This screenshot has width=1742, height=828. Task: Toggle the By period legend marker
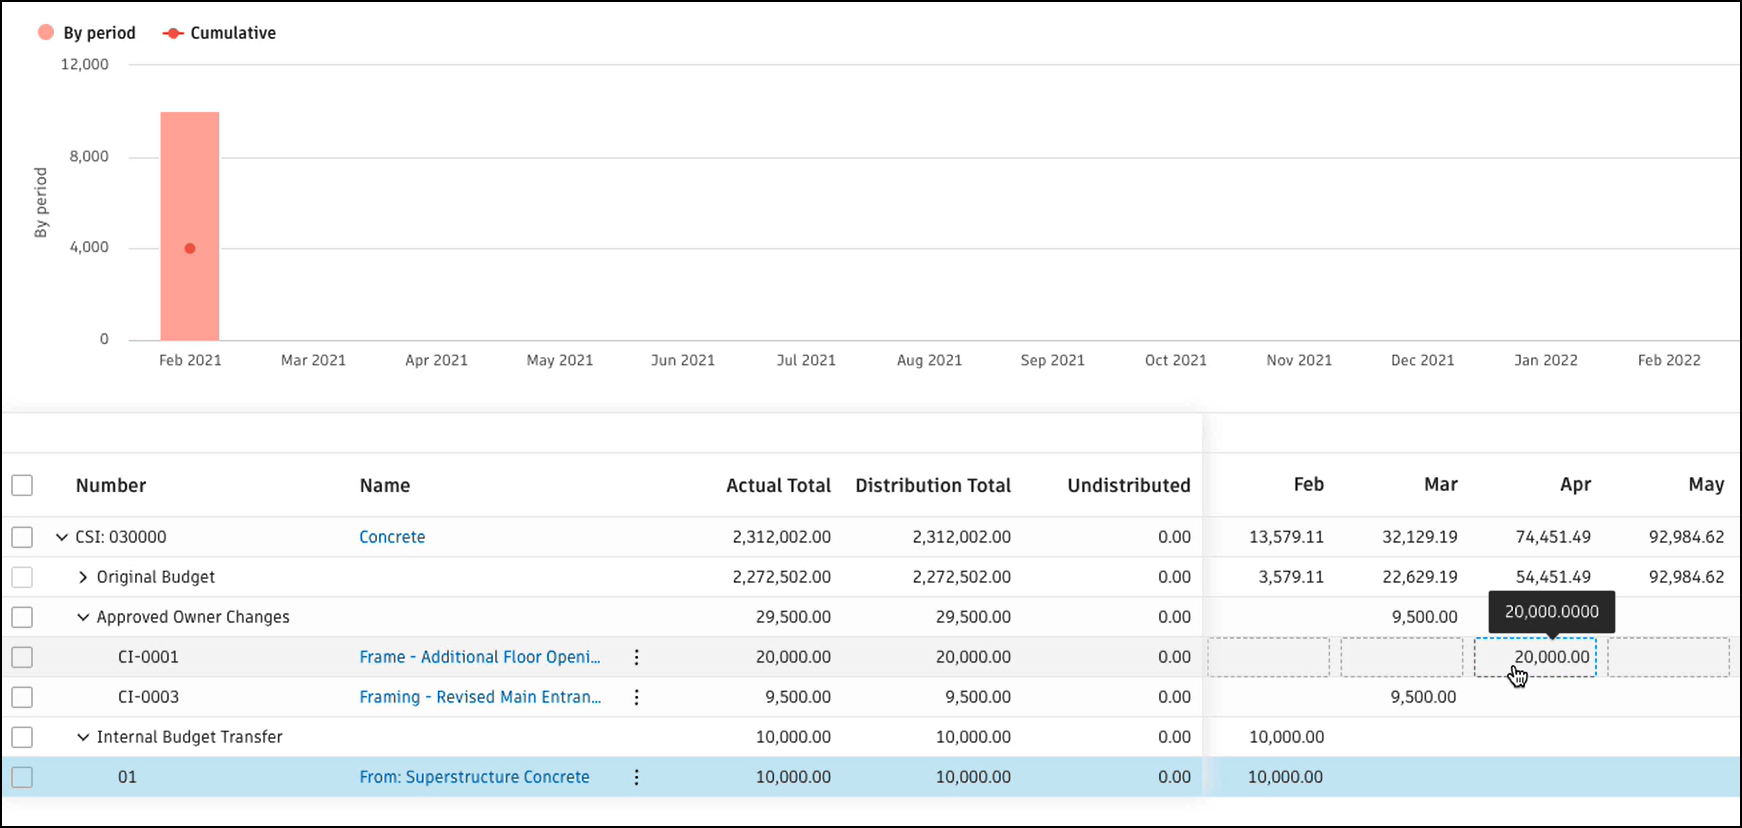click(46, 32)
